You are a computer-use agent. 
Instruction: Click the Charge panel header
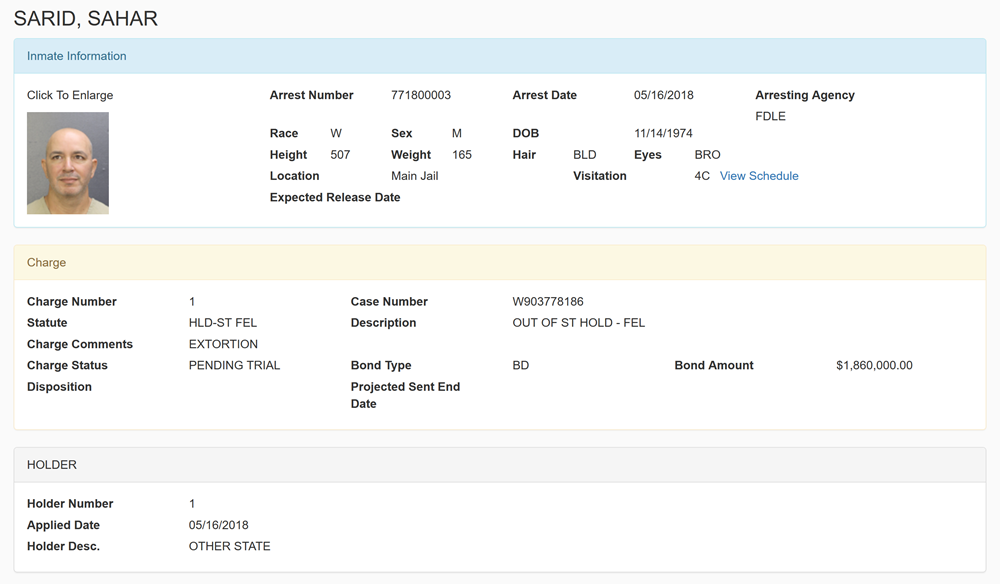(500, 263)
